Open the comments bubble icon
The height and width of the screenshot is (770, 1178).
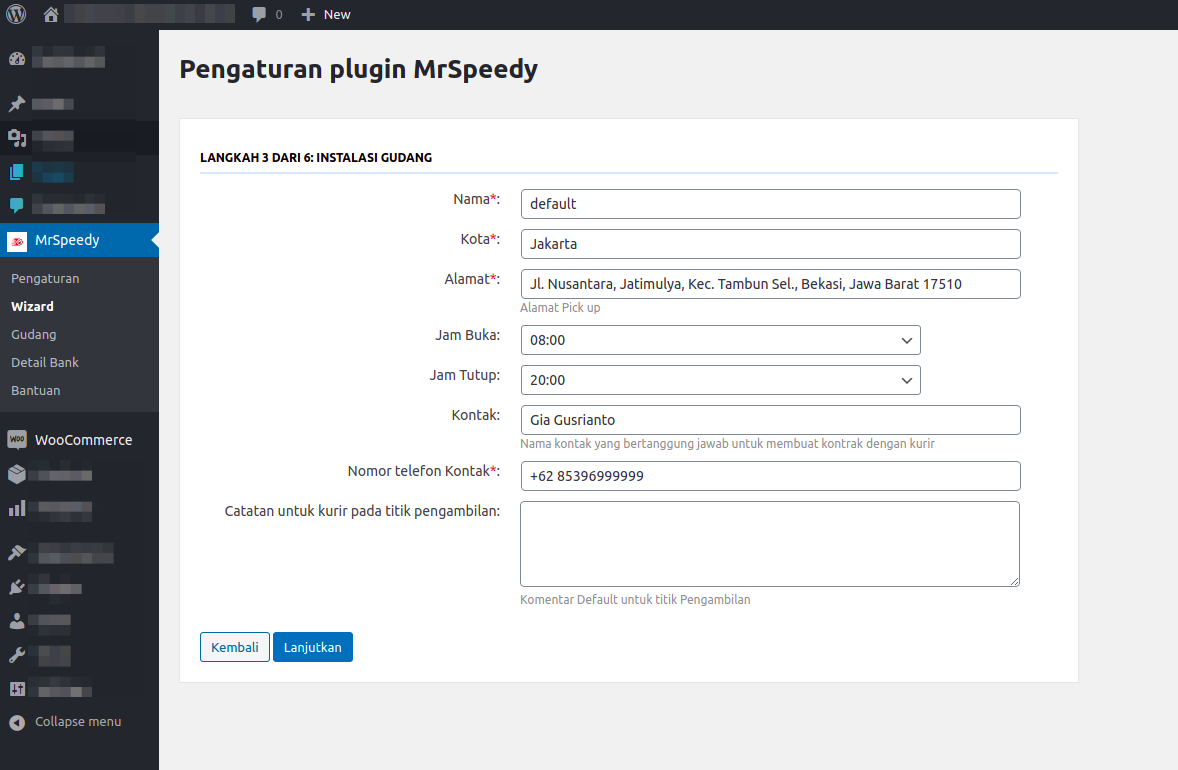(x=259, y=14)
